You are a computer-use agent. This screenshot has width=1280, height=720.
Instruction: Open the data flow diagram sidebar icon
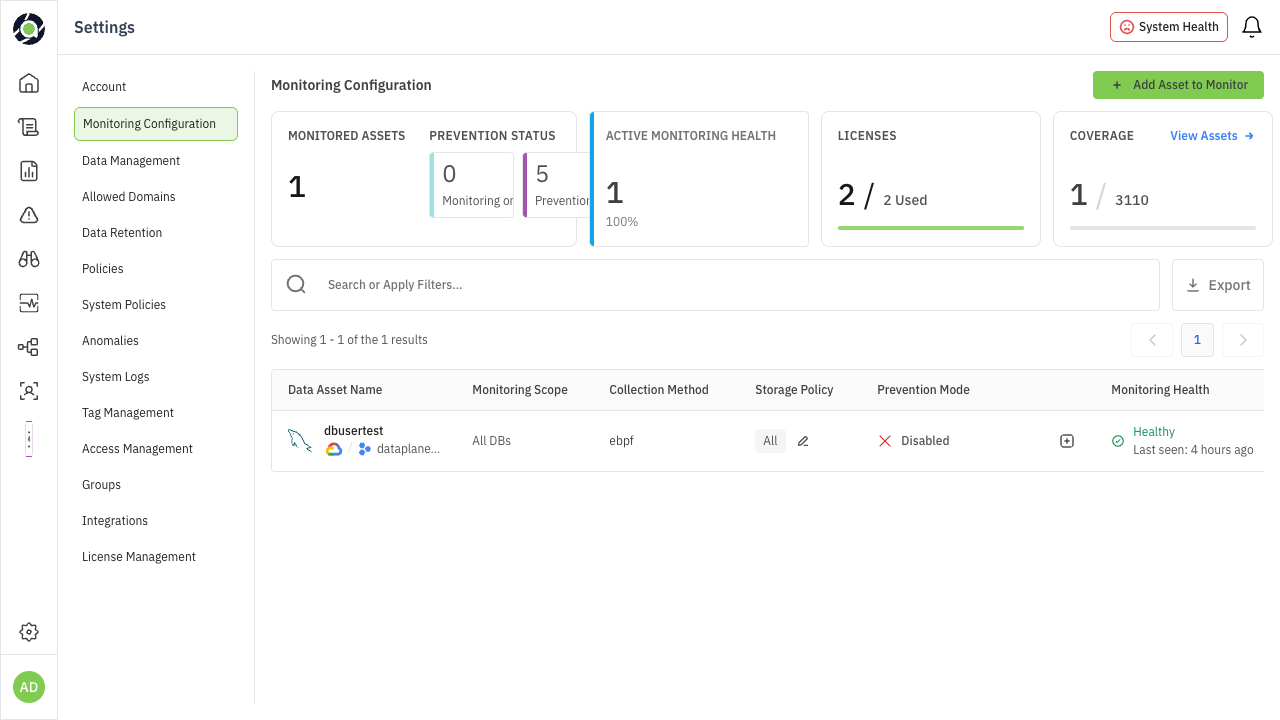point(29,347)
